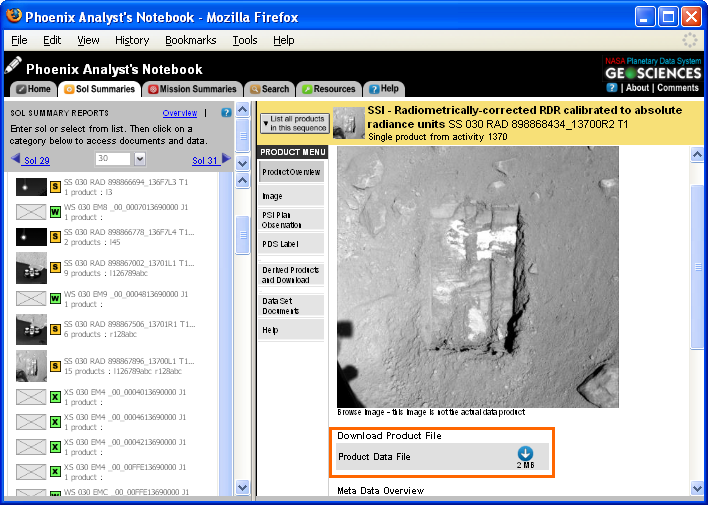Image resolution: width=708 pixels, height=505 pixels.
Task: Click the About link
Action: point(637,88)
